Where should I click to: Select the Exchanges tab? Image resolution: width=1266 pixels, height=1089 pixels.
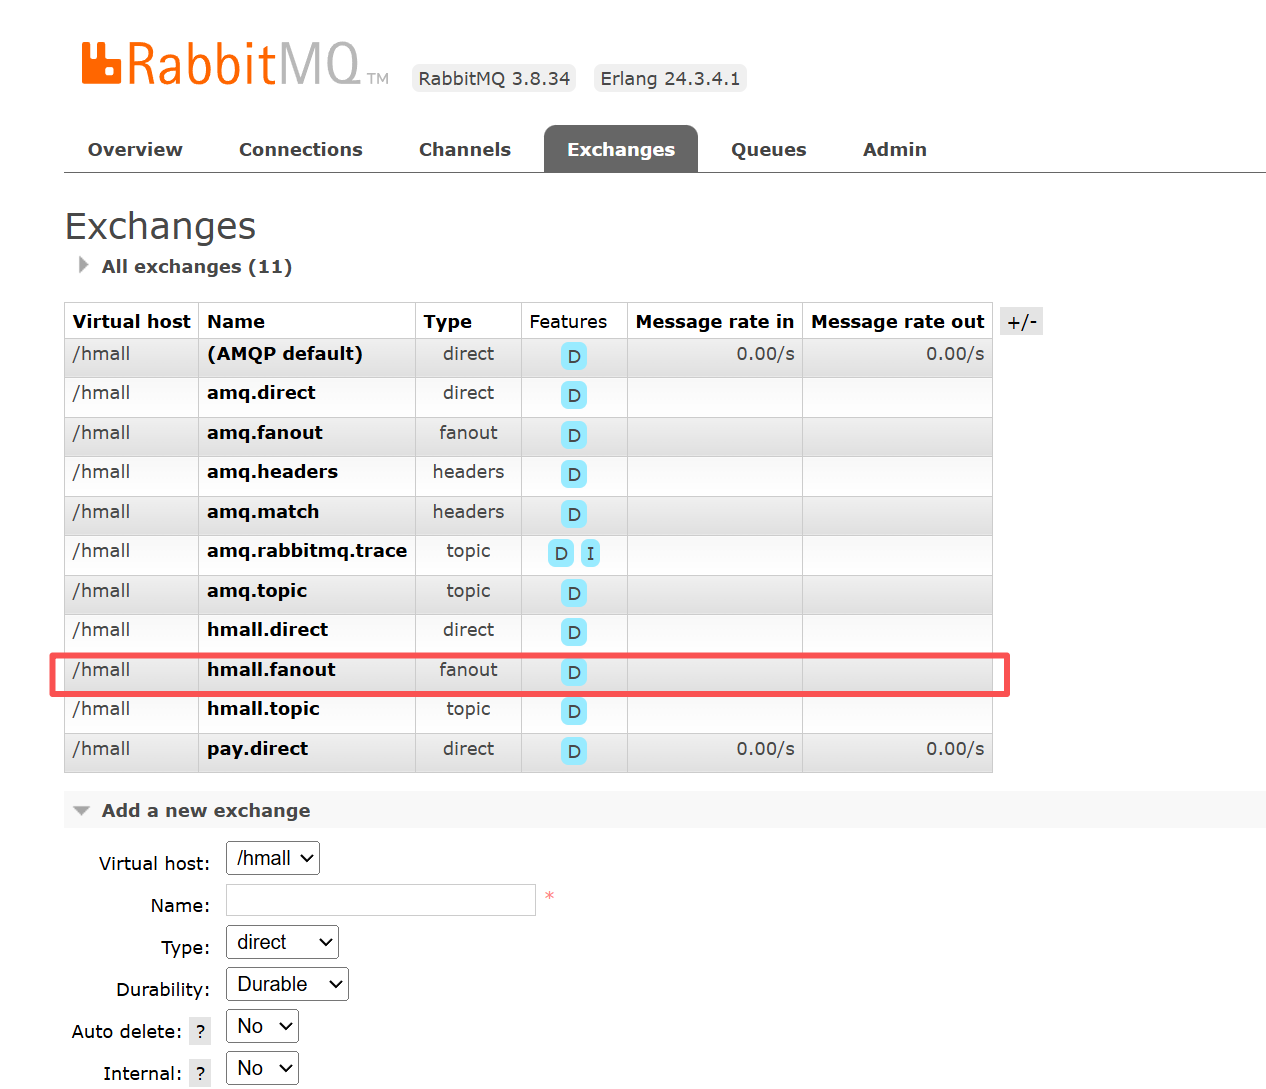tap(621, 149)
